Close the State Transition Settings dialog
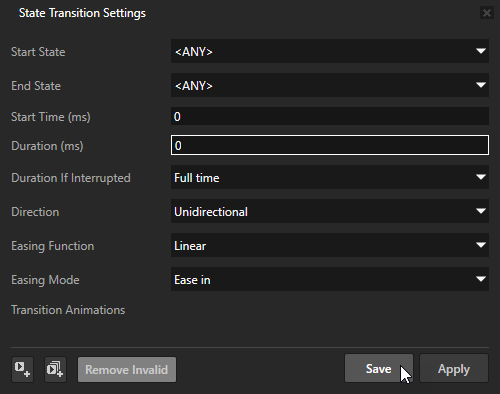The width and height of the screenshot is (500, 394). pos(487,13)
